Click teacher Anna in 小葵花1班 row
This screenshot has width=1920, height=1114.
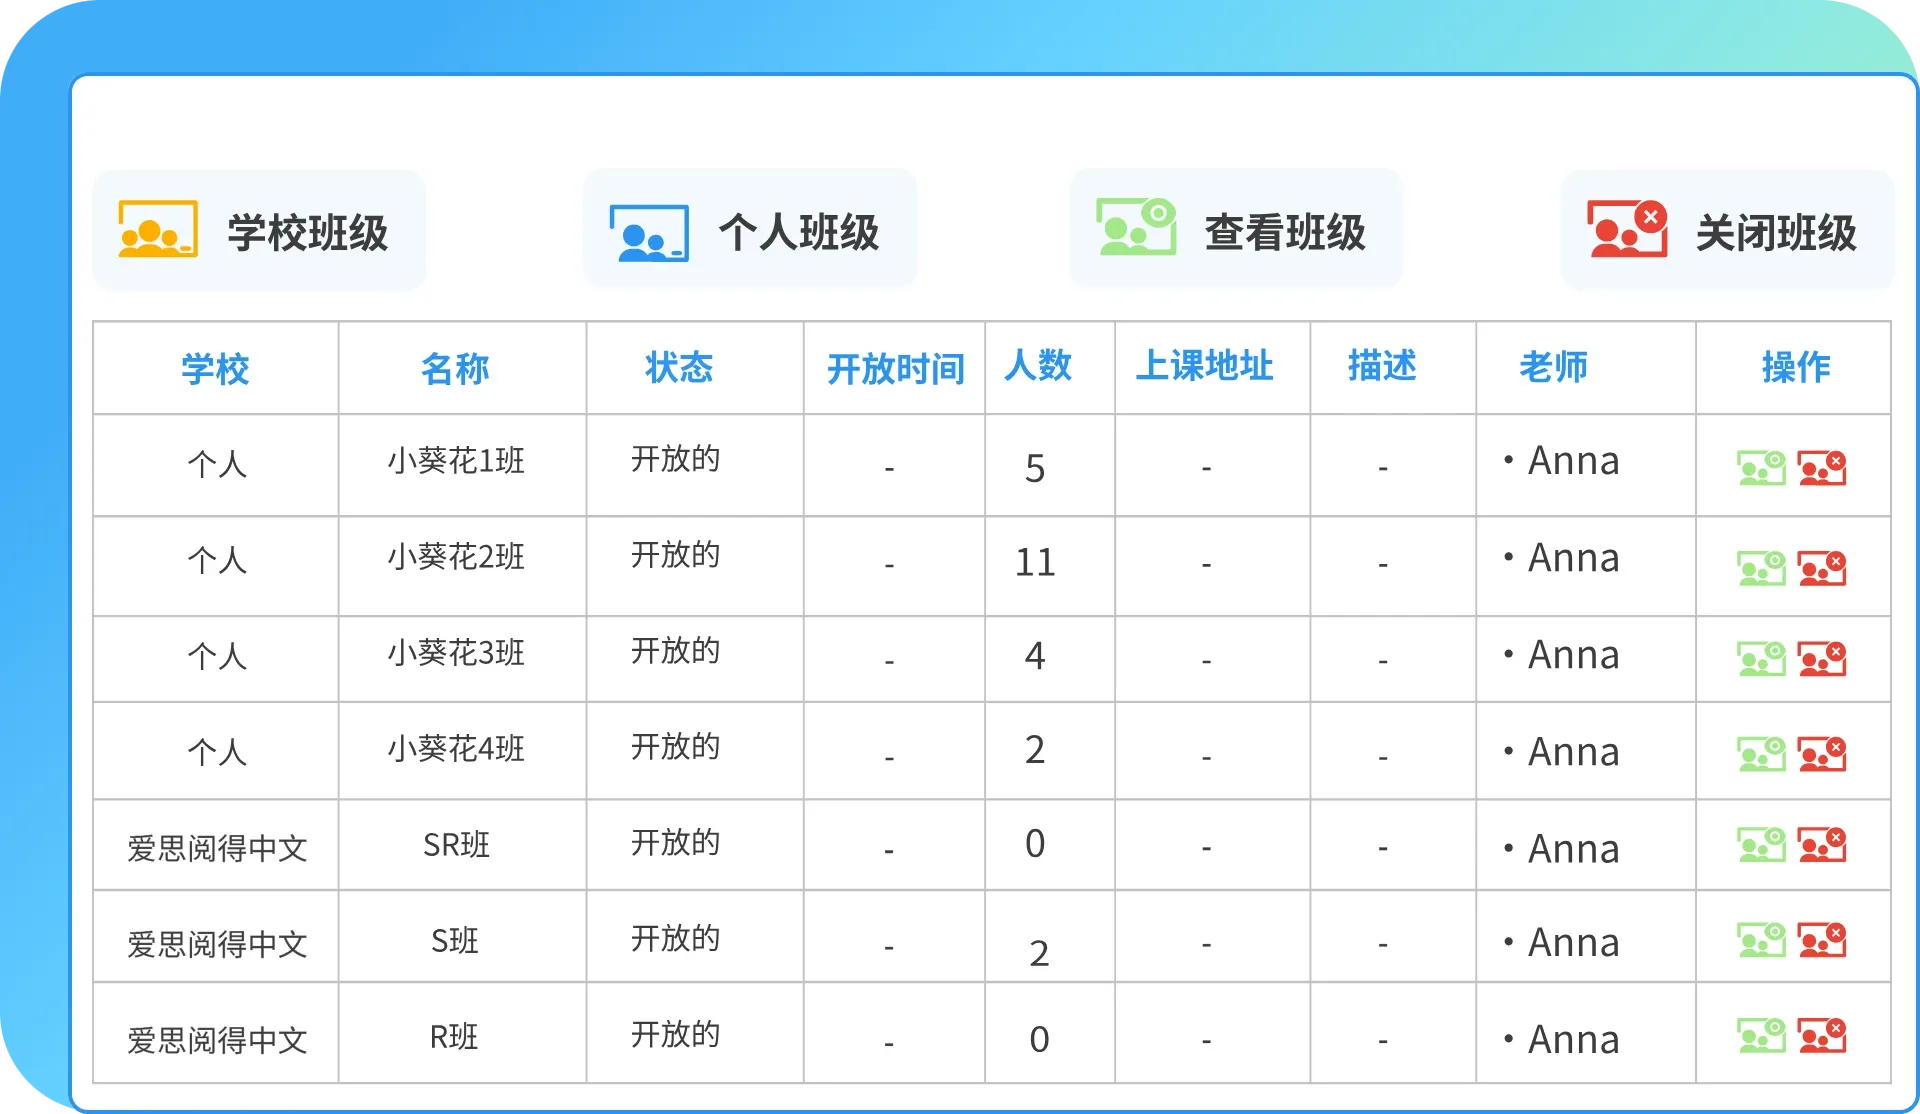point(1573,460)
